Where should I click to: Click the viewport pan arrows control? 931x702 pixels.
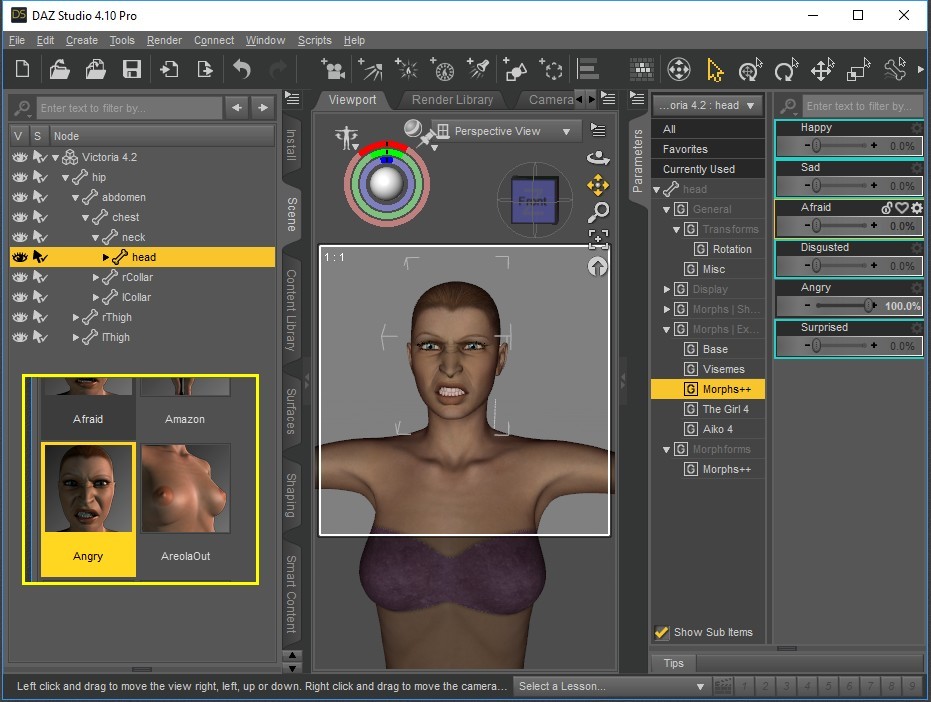(x=598, y=185)
